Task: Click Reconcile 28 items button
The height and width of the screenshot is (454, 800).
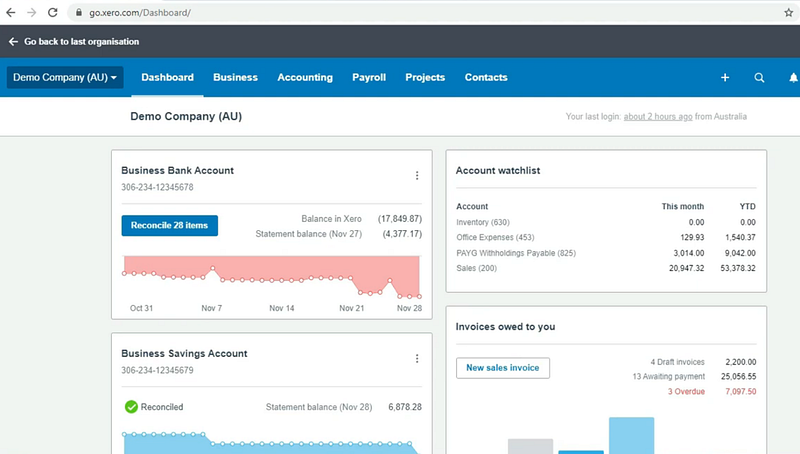Action: point(169,225)
